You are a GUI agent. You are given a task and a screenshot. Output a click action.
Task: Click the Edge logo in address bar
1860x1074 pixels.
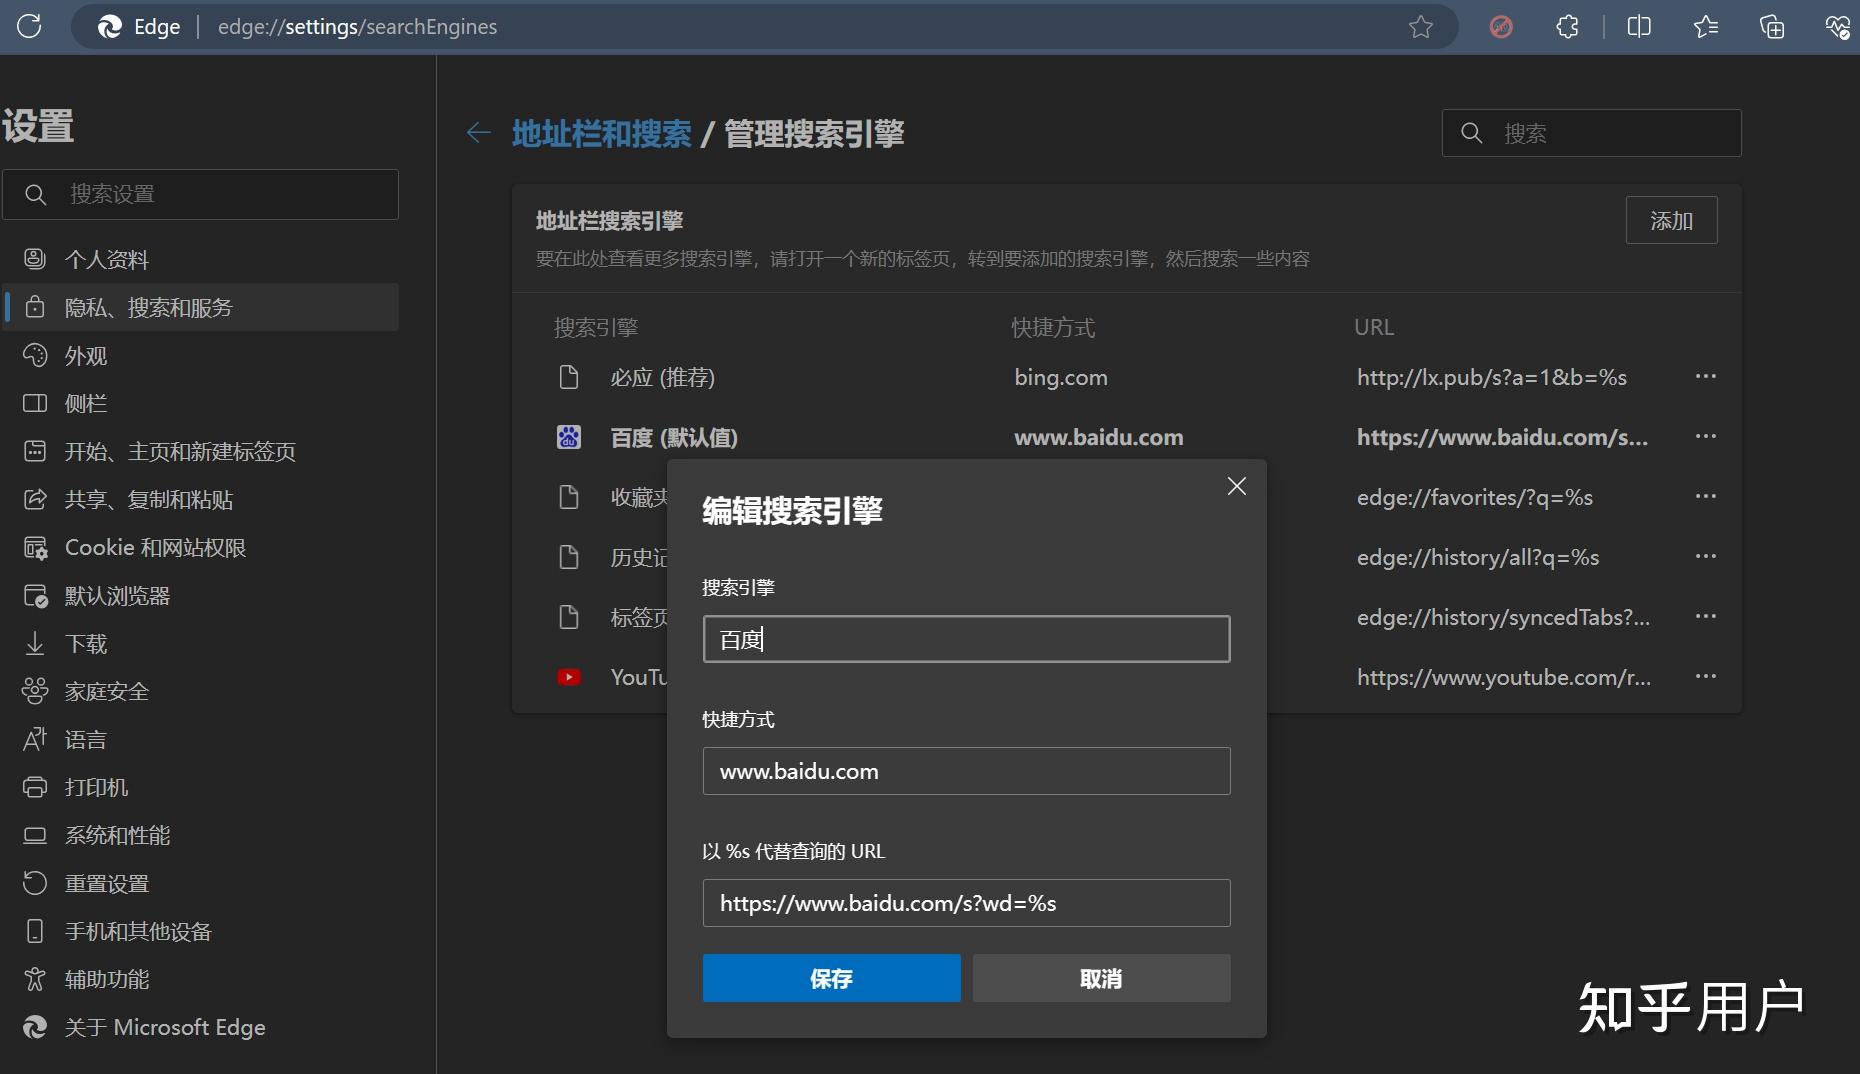point(110,27)
